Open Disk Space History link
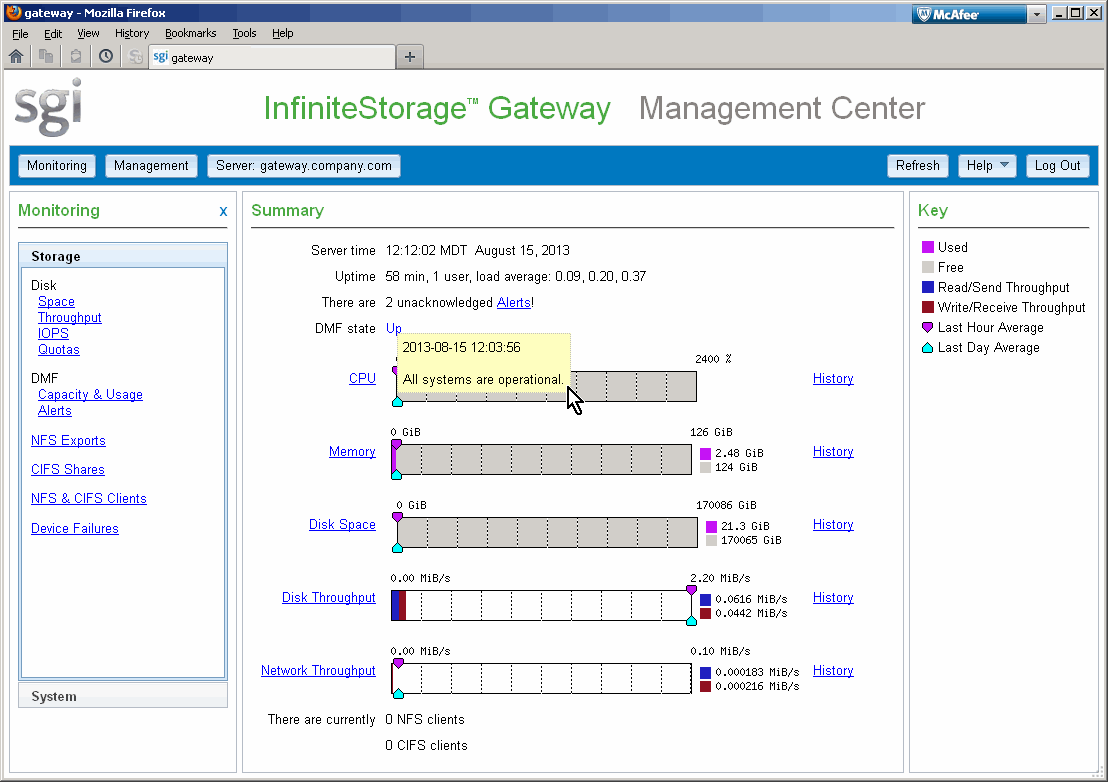 [833, 524]
